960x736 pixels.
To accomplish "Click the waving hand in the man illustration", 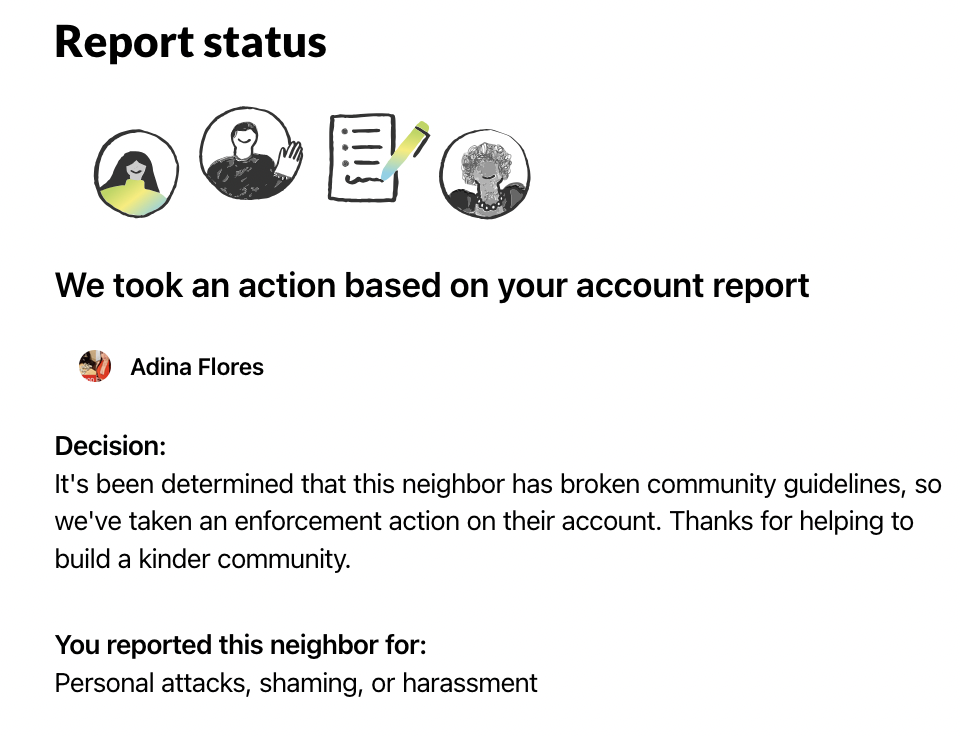I will (x=289, y=158).
